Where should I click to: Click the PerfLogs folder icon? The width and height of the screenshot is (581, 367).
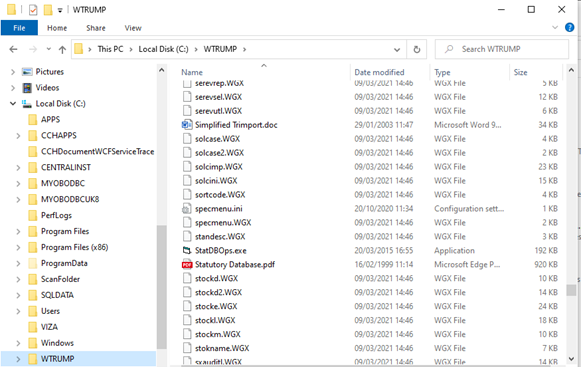pos(33,215)
